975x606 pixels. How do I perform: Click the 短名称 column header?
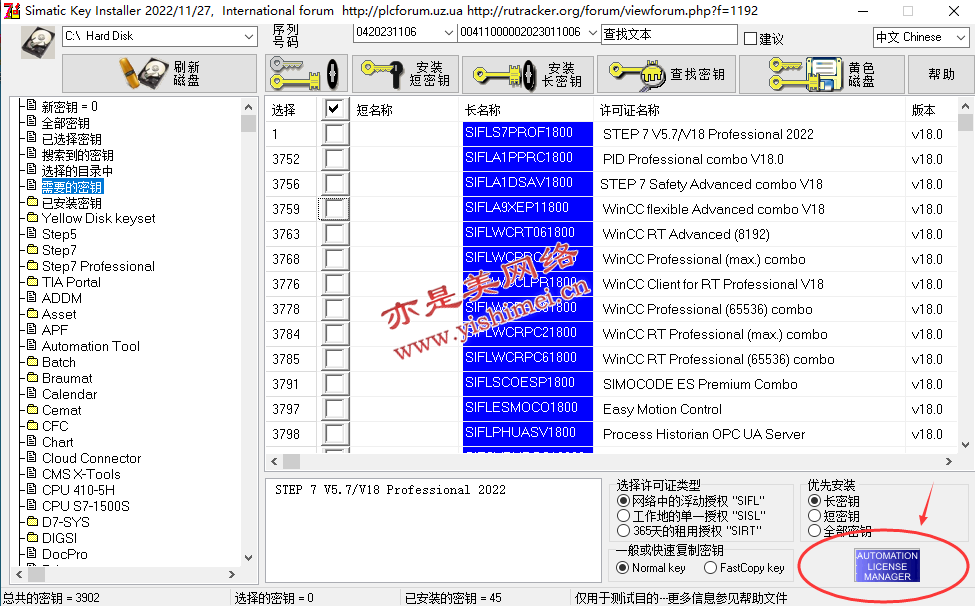point(374,110)
